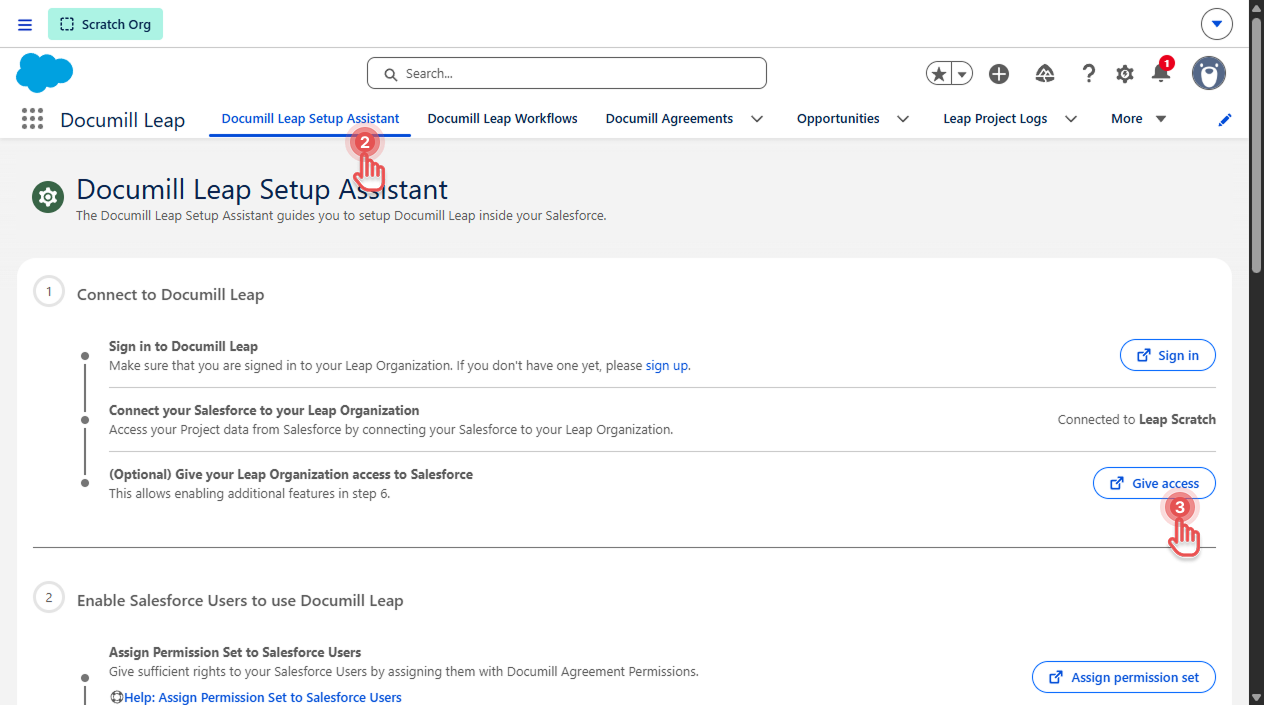
Task: Click the page vertical scrollbar thumb
Action: click(1256, 143)
